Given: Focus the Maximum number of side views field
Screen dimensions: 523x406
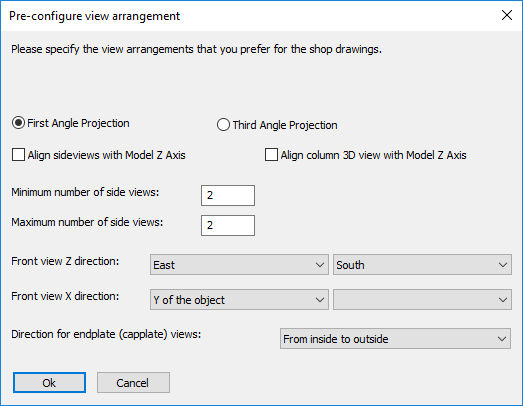Looking at the screenshot, I should (x=228, y=226).
